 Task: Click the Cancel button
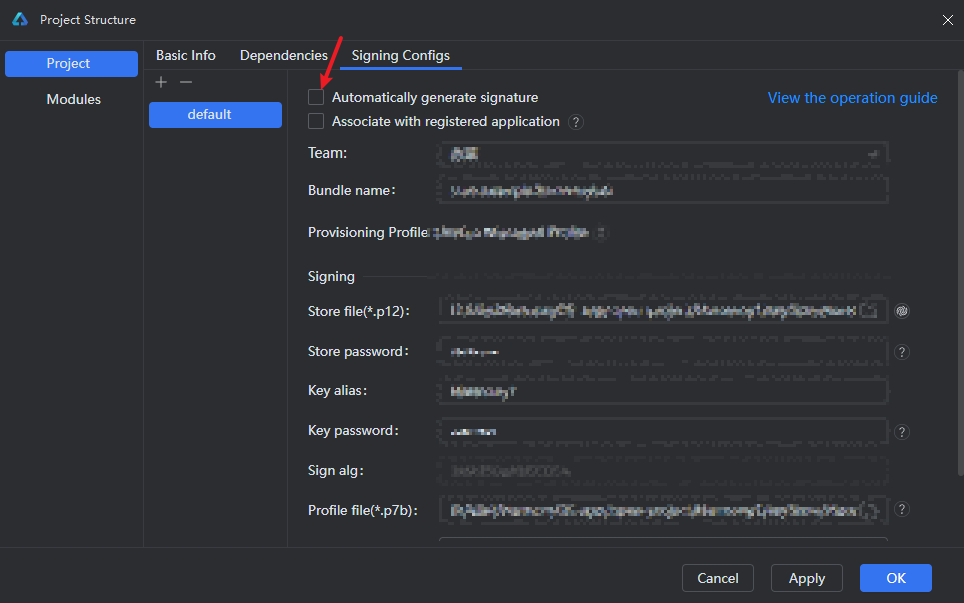[717, 578]
